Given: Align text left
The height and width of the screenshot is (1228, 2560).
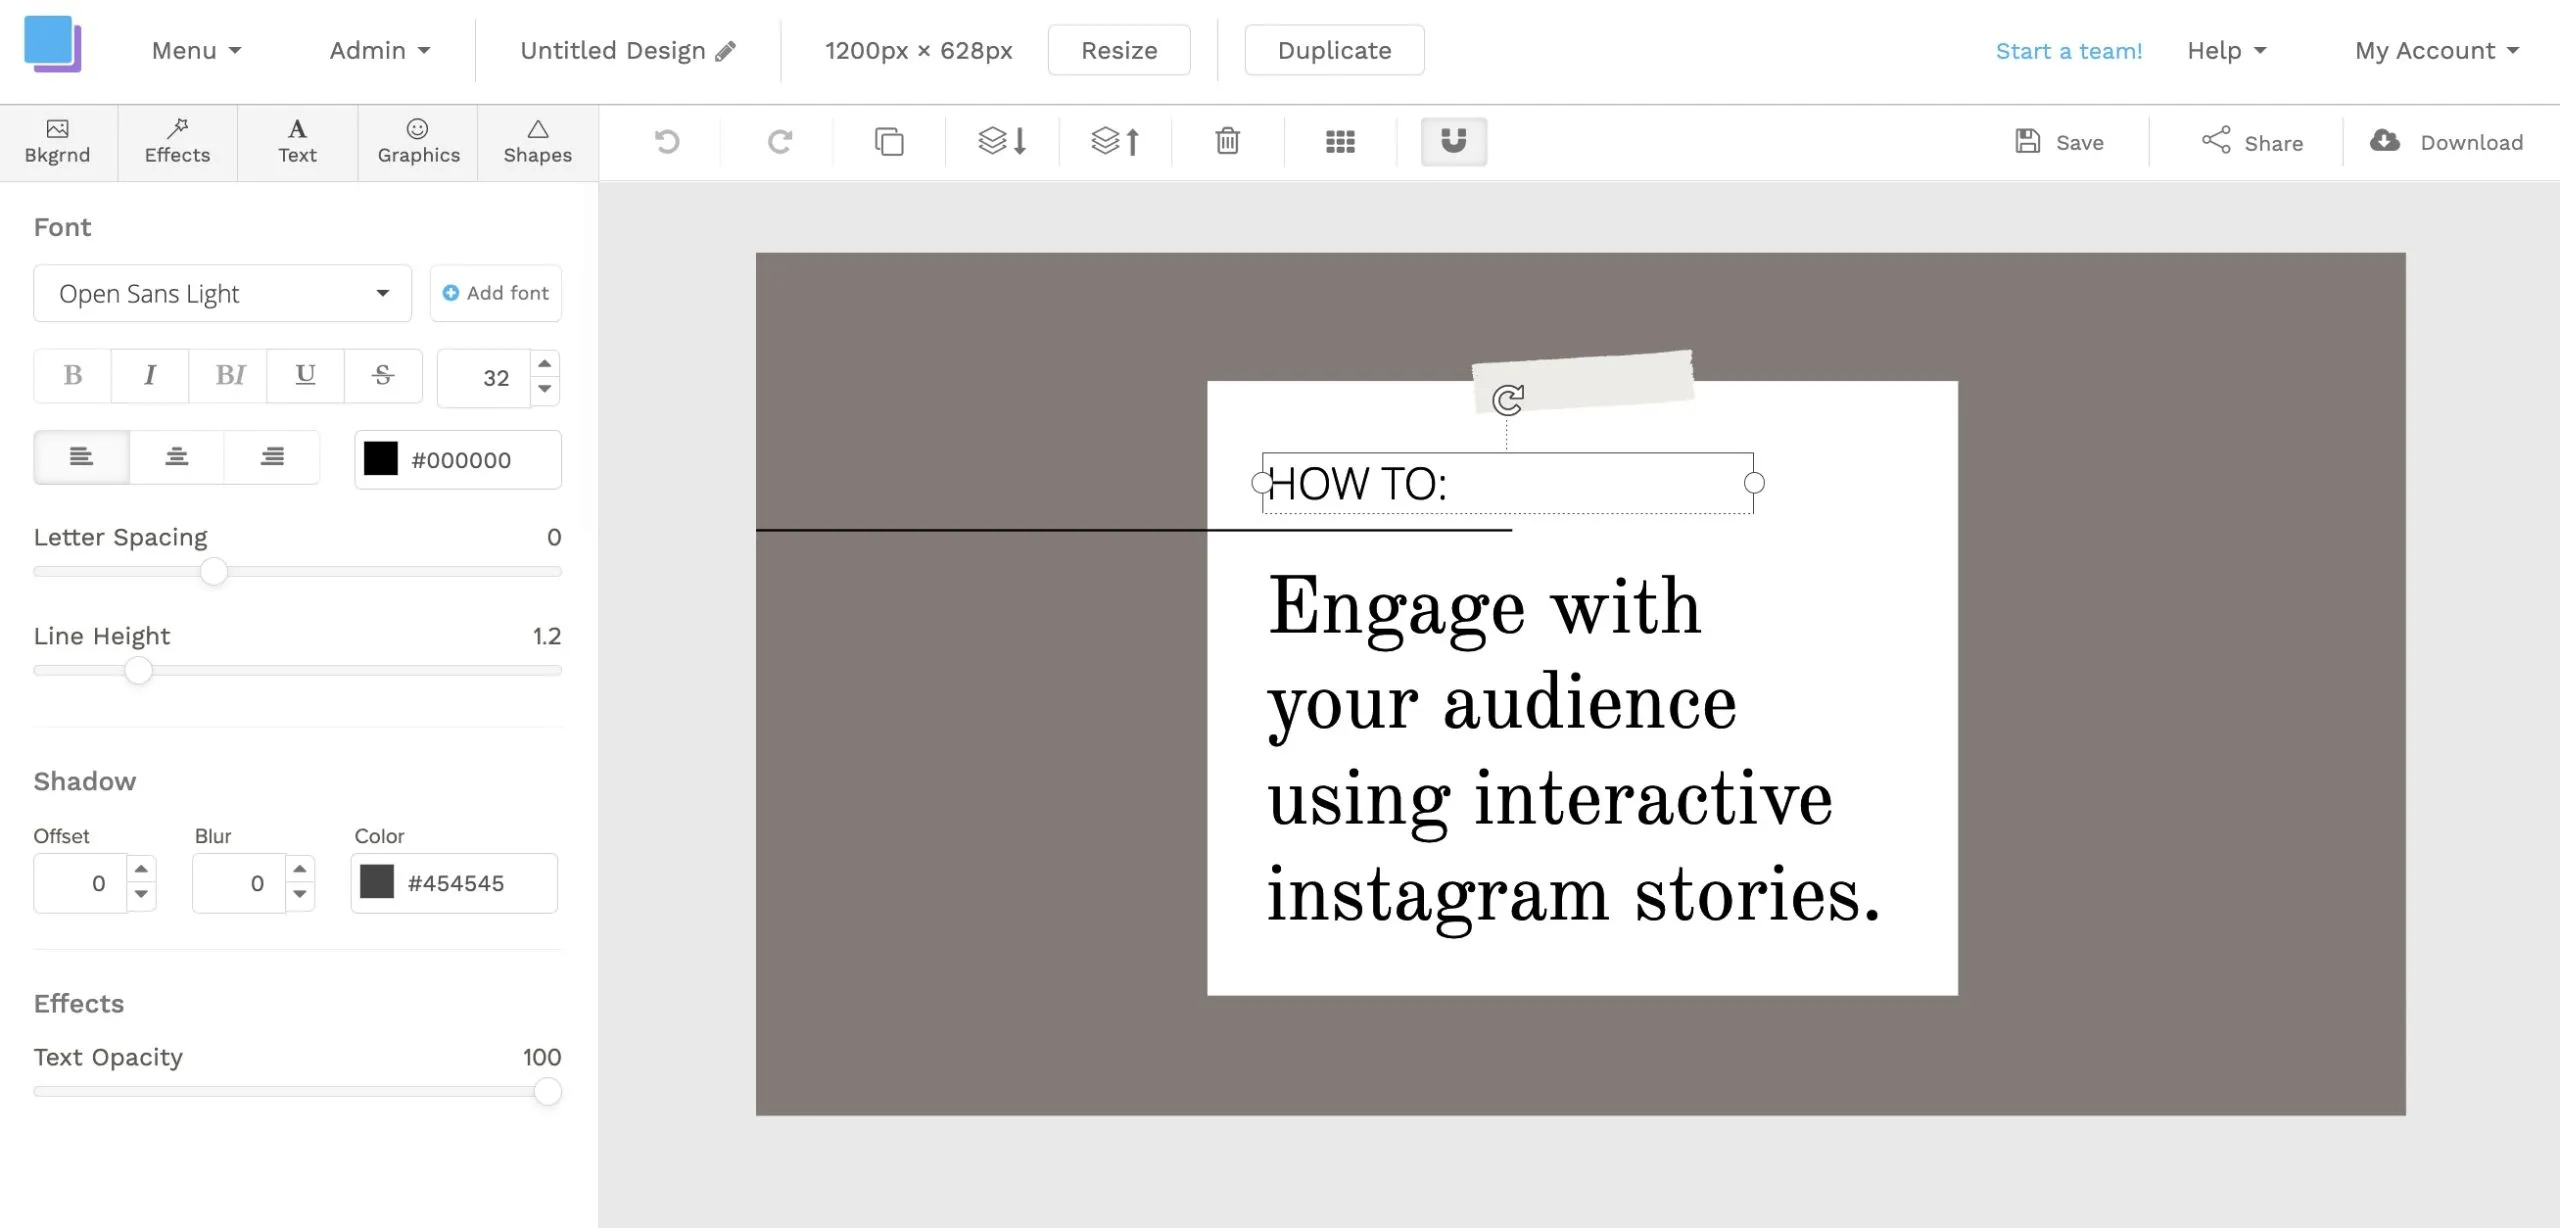Looking at the screenshot, I should (x=81, y=458).
